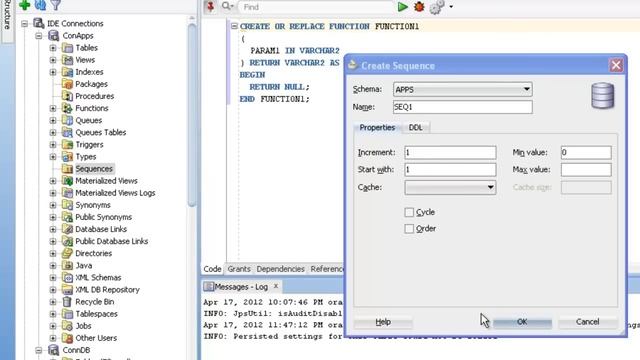Switch to the Code tab
The width and height of the screenshot is (640, 360).
click(212, 269)
